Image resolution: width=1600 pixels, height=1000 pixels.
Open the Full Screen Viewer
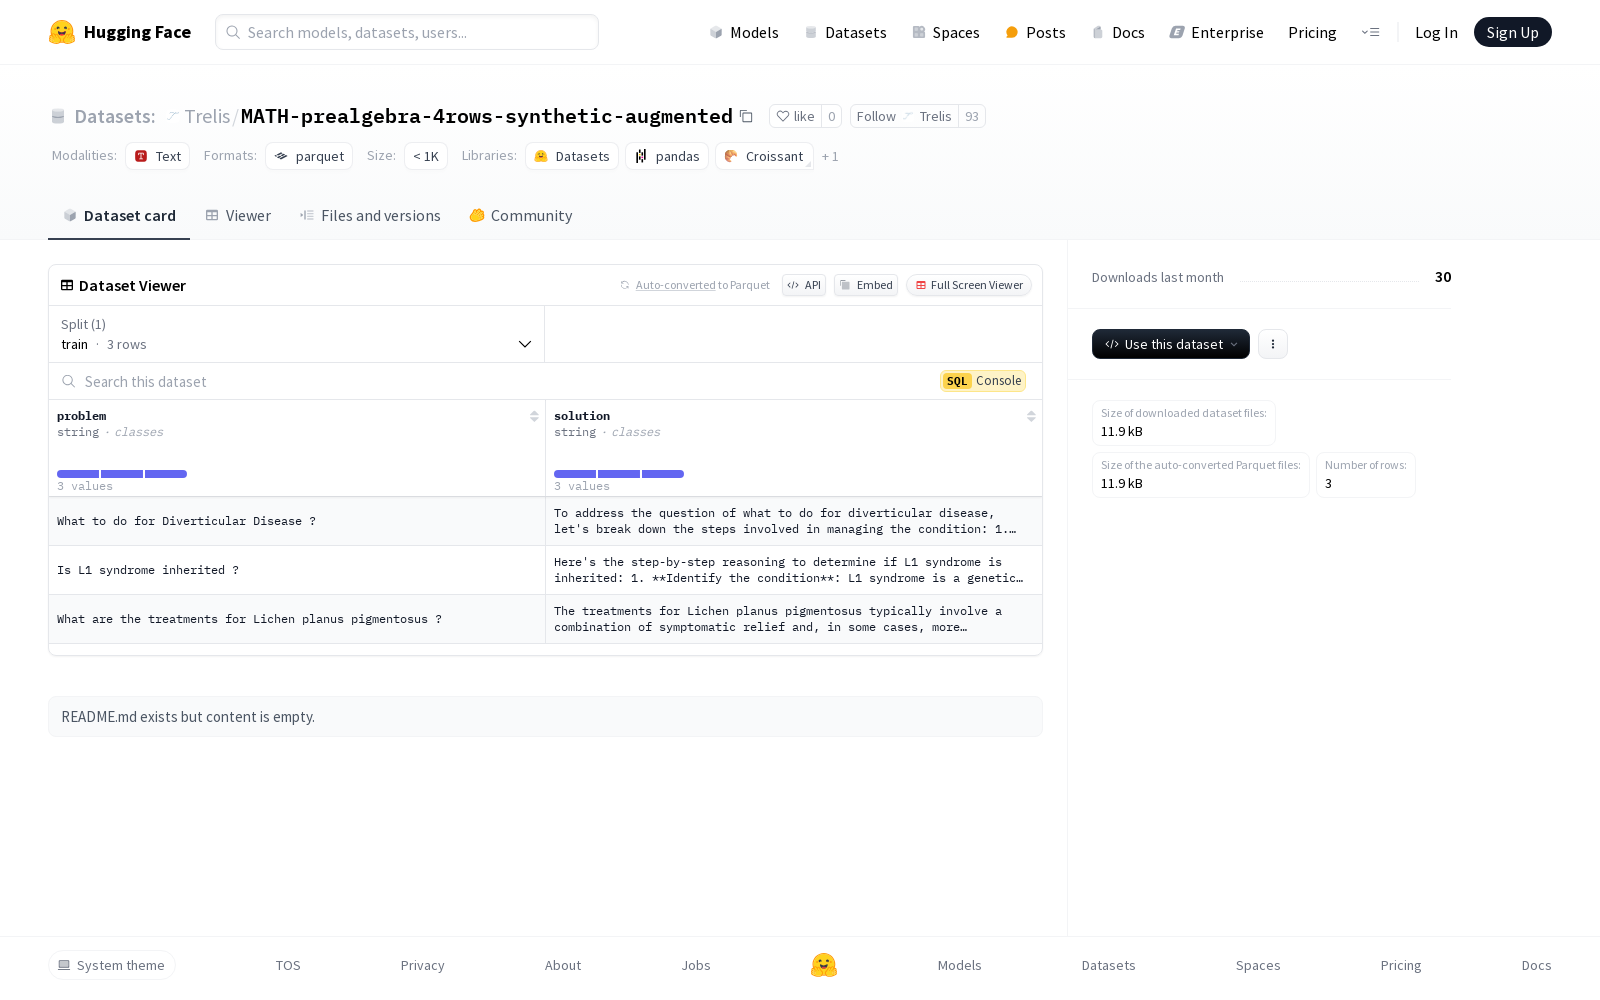tap(969, 285)
